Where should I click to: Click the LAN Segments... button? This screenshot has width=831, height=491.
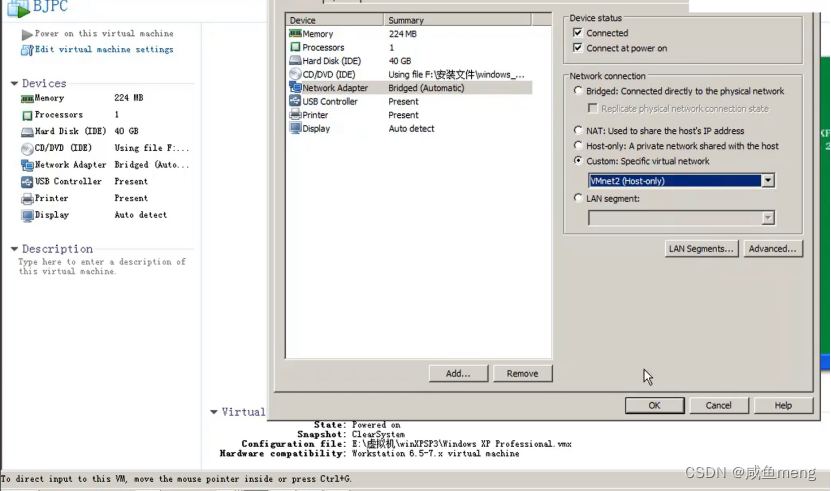701,249
